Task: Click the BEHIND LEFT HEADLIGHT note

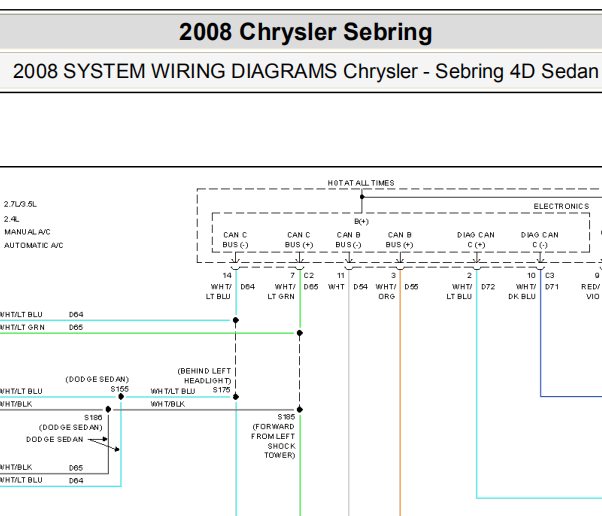Action: pyautogui.click(x=204, y=376)
